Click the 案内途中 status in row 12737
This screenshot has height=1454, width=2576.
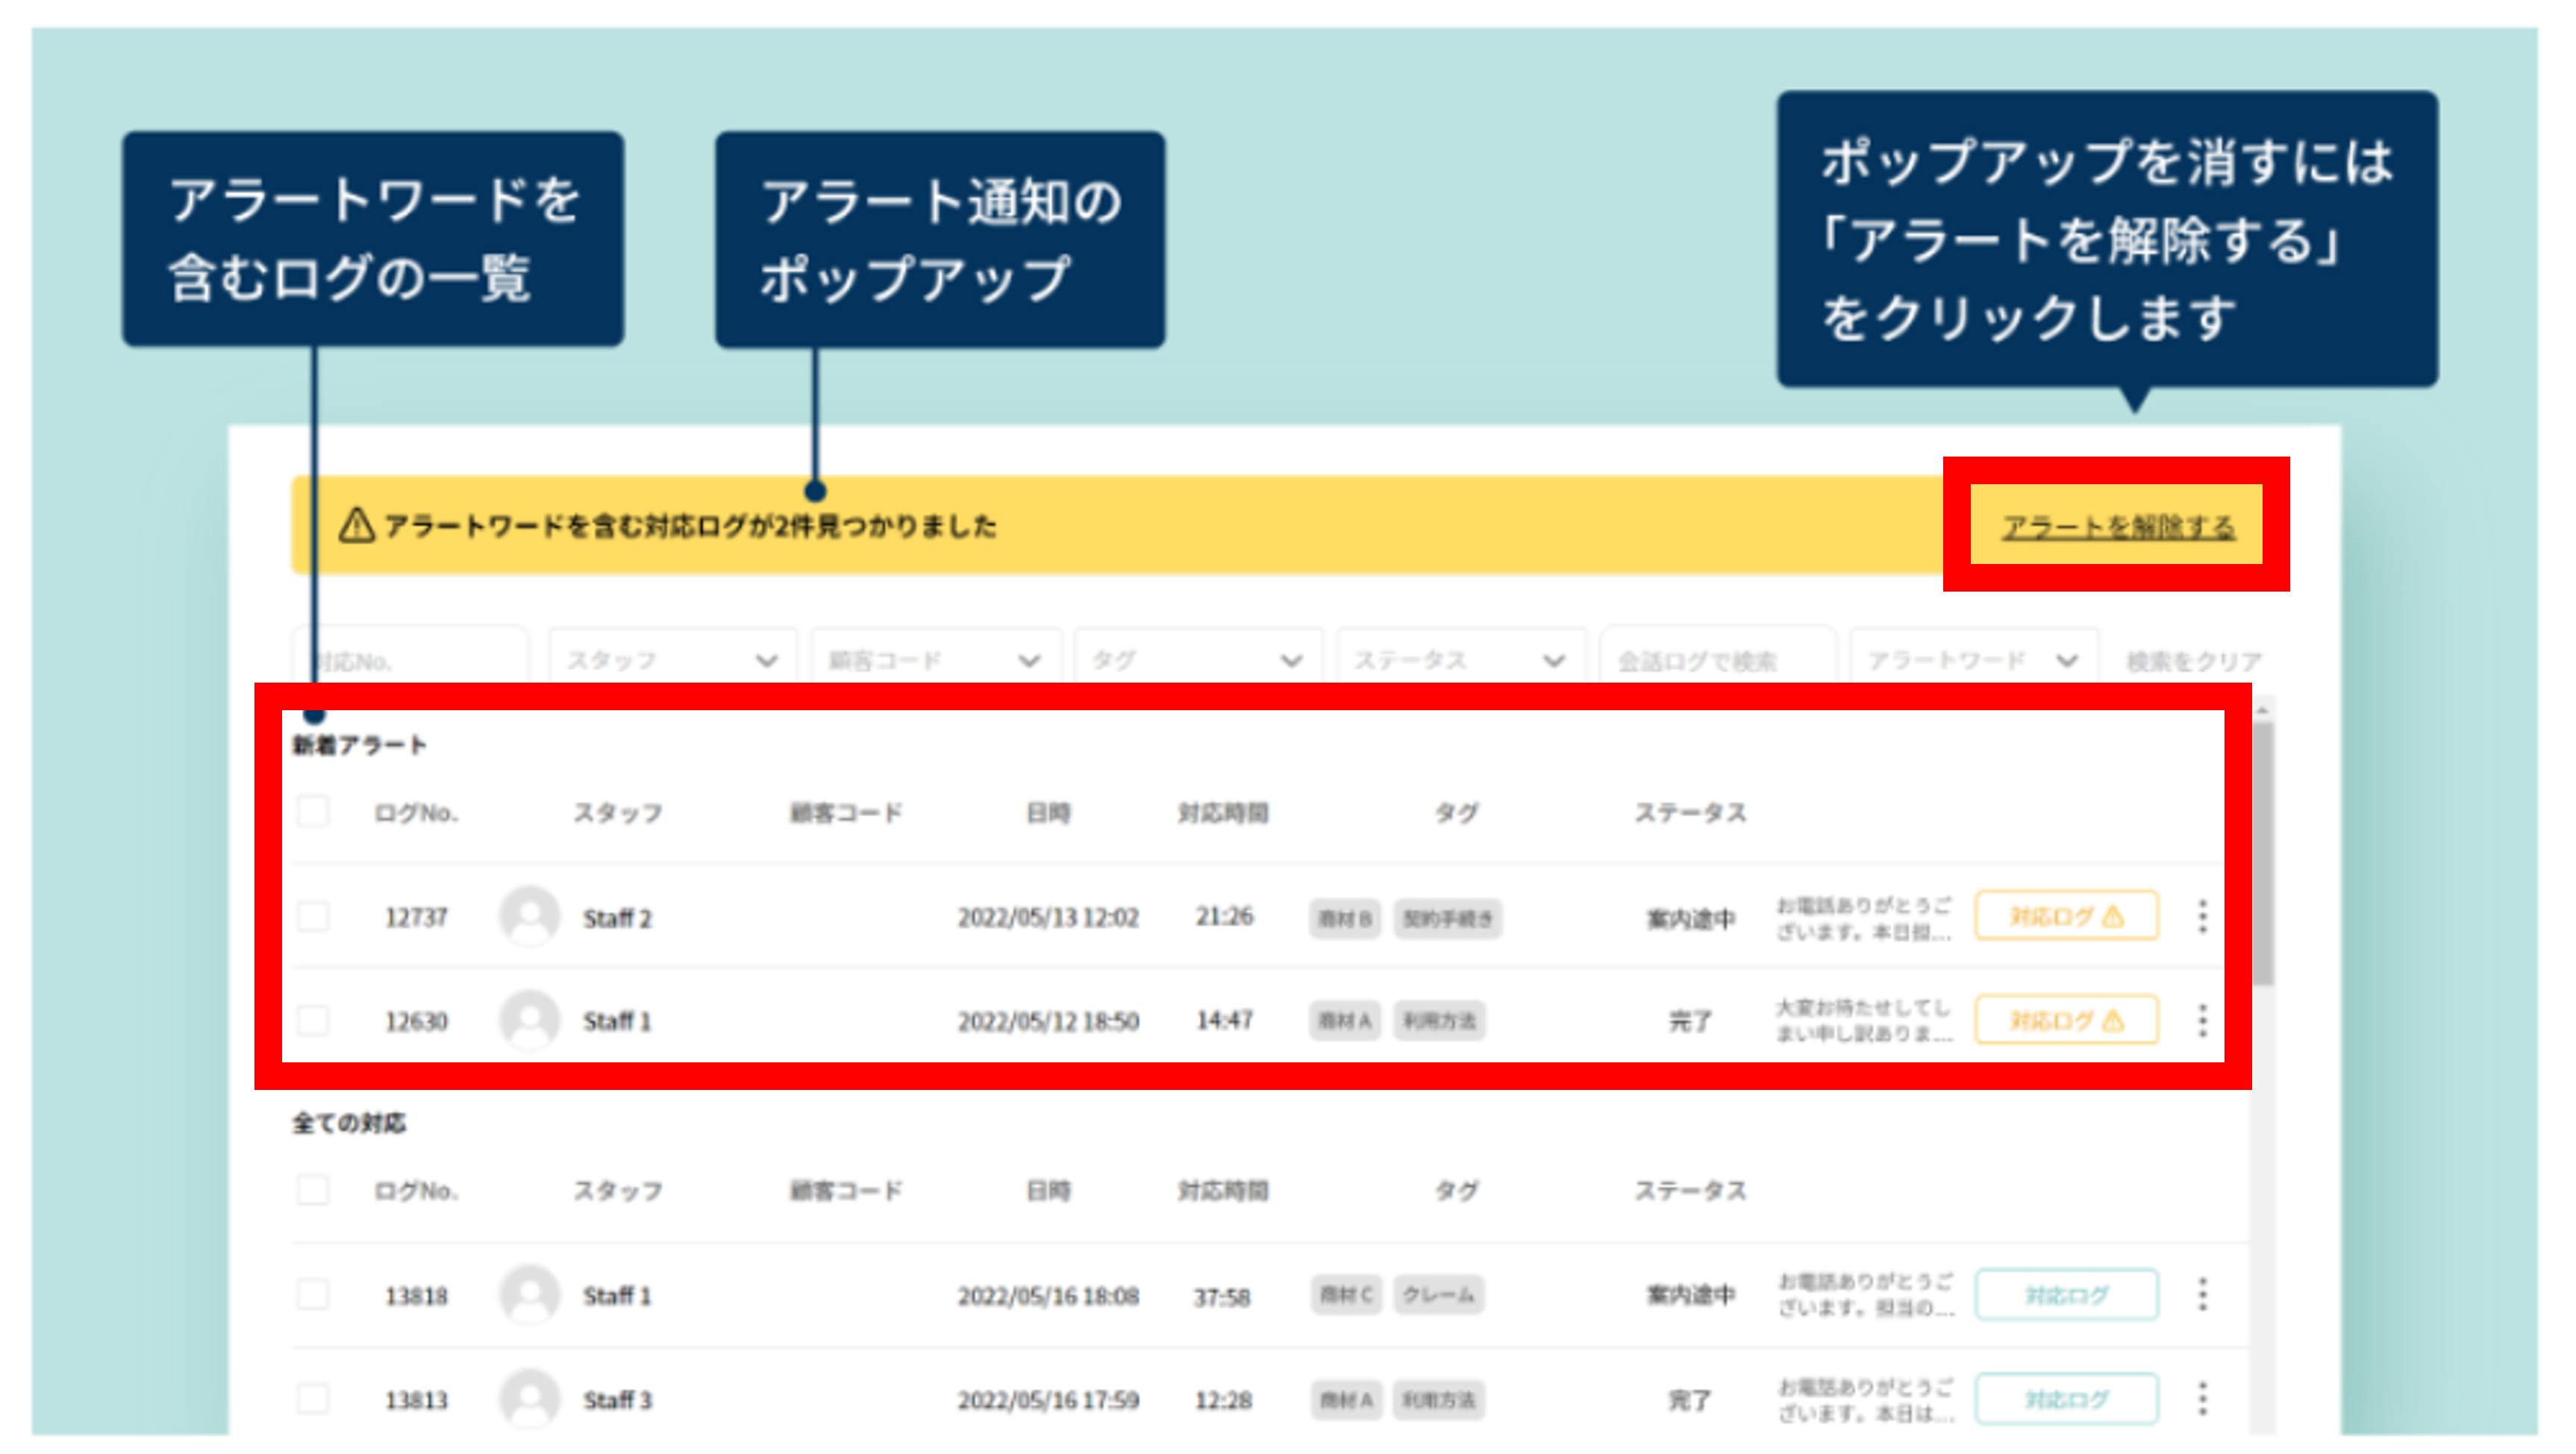point(1691,918)
